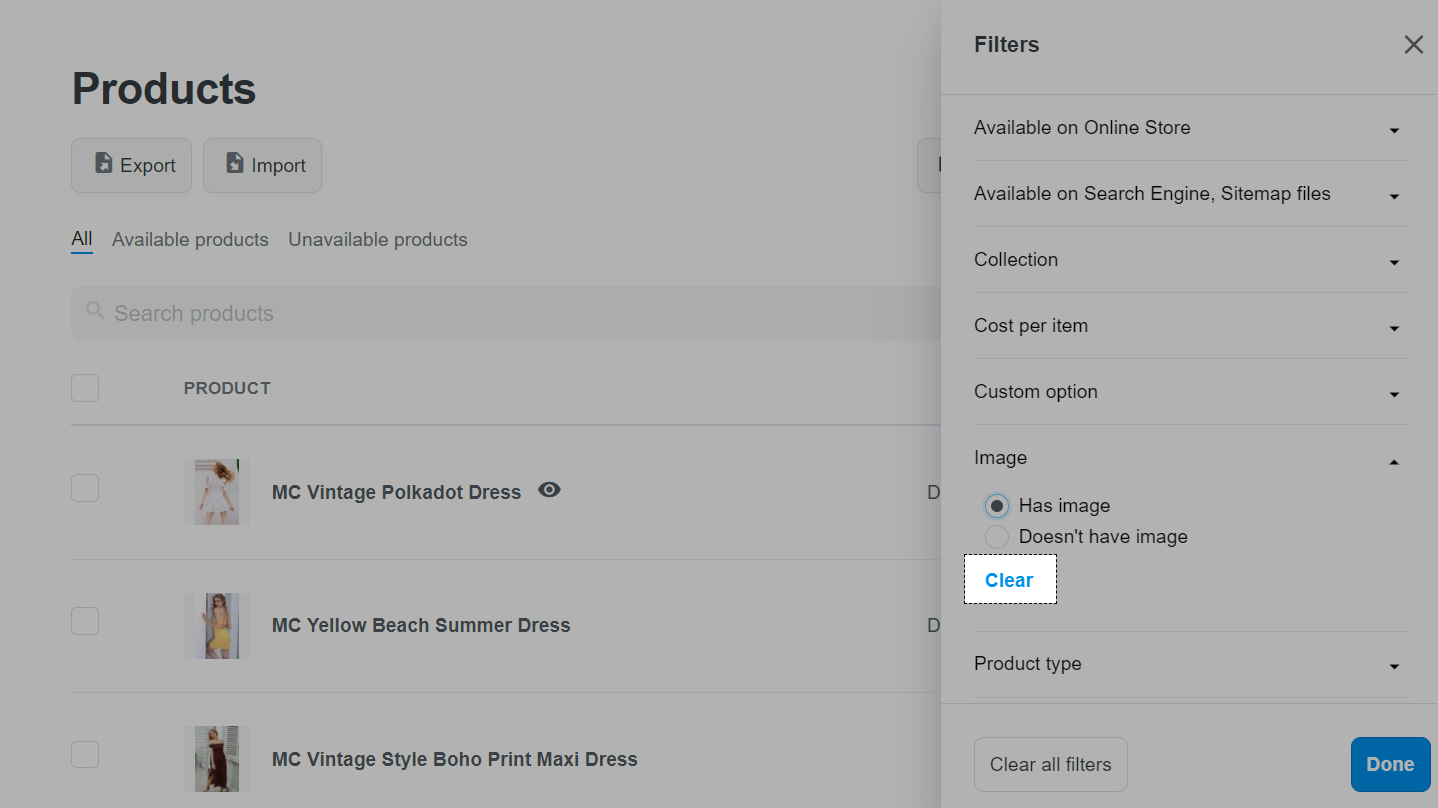Screen dimensions: 1438x808
Task: Click the Import button
Action: click(x=262, y=165)
